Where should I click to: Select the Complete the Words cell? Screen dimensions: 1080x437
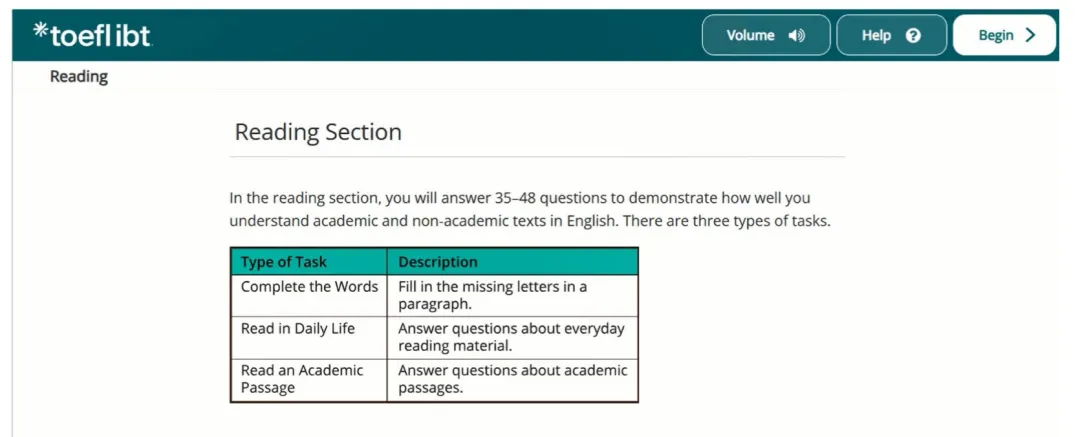point(309,296)
